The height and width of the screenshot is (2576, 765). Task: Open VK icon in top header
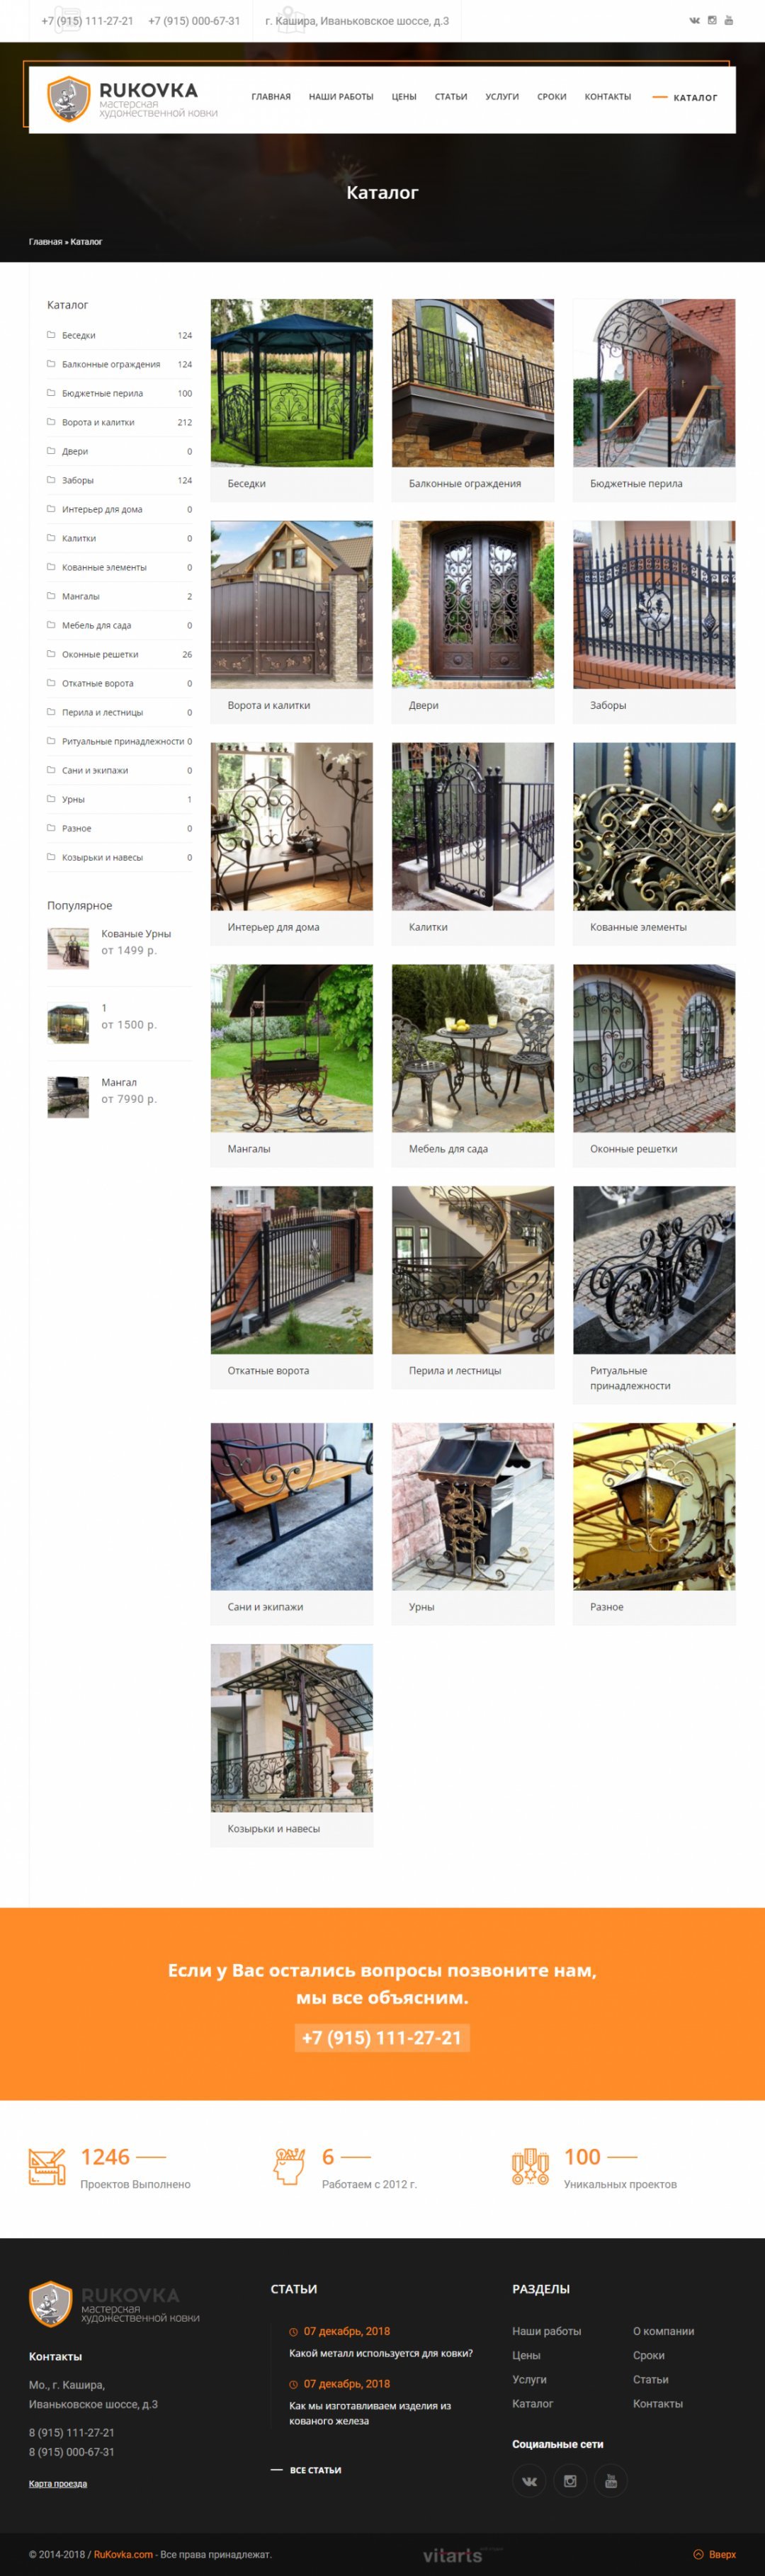click(695, 20)
